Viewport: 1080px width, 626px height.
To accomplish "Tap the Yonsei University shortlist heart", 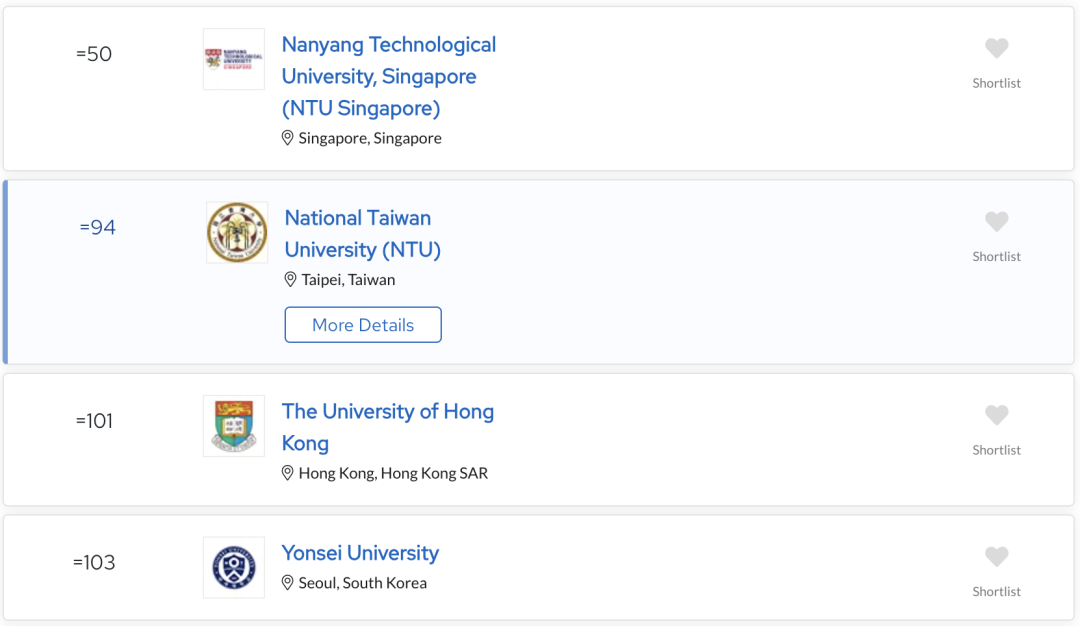I will click(x=996, y=556).
